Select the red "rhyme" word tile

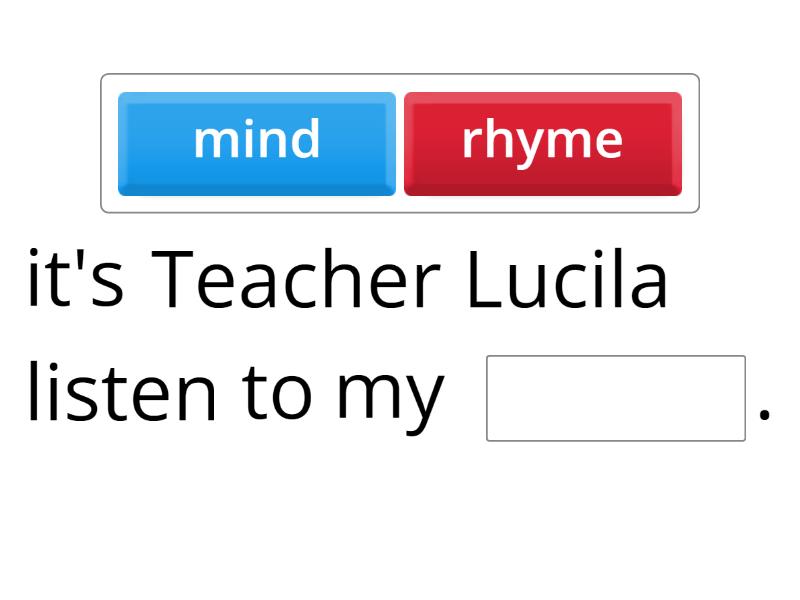point(542,143)
